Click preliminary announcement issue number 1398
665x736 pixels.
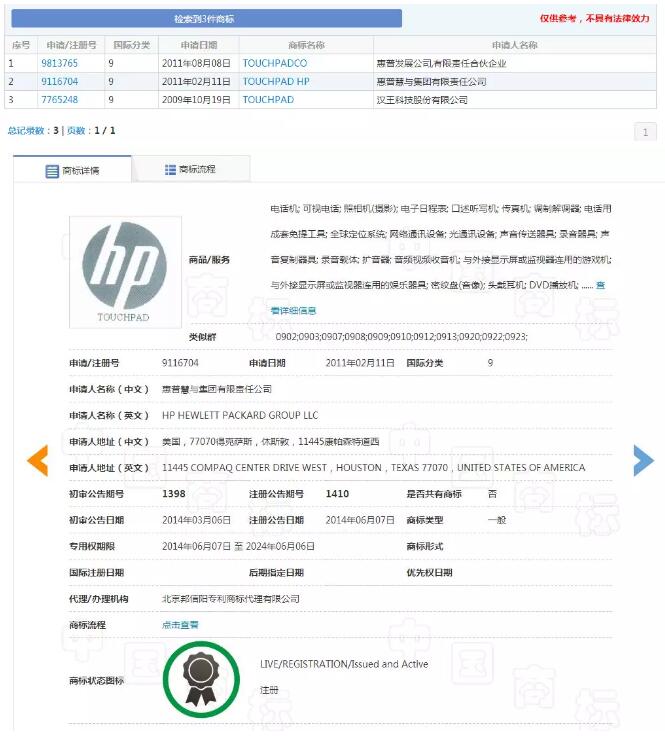click(x=174, y=494)
